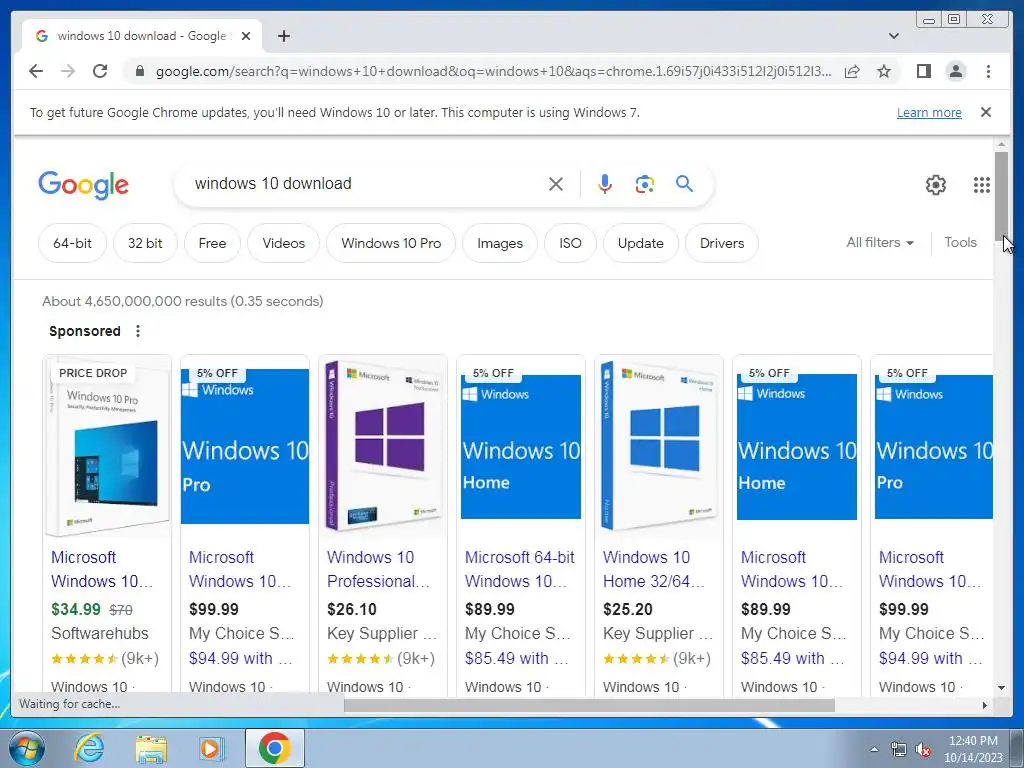This screenshot has height=768, width=1024.
Task: Open the Microsoft 64-bit Windows 10 link
Action: coord(519,569)
